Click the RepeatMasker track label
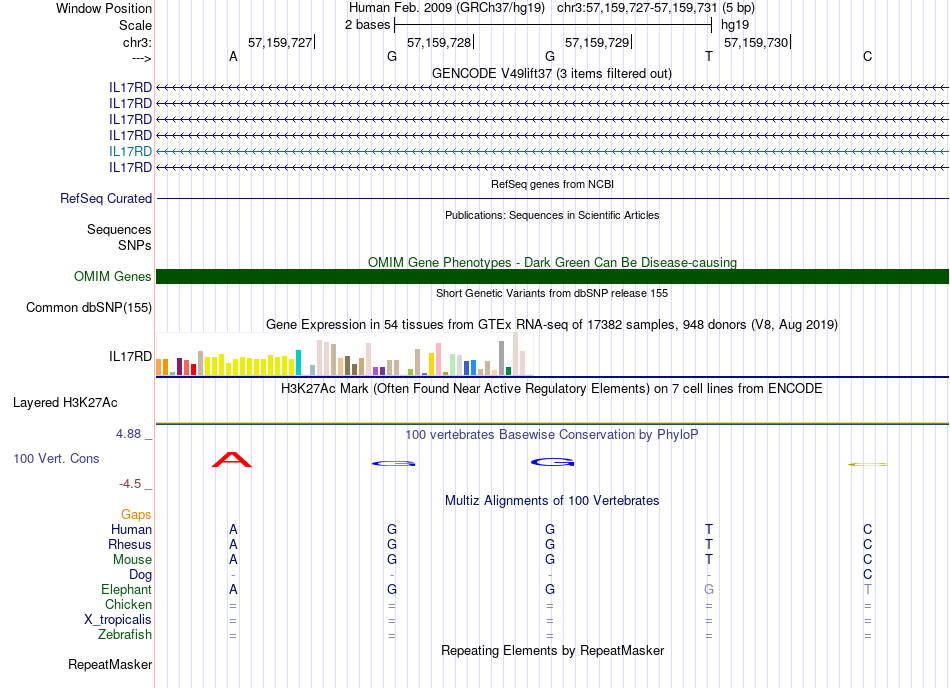950x688 pixels. pos(110,664)
